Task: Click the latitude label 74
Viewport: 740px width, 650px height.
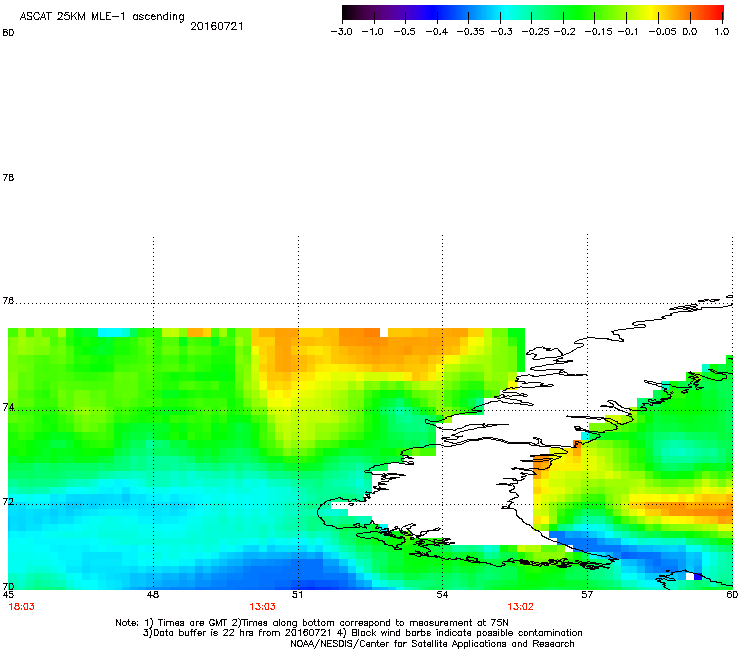Action: (x=8, y=407)
